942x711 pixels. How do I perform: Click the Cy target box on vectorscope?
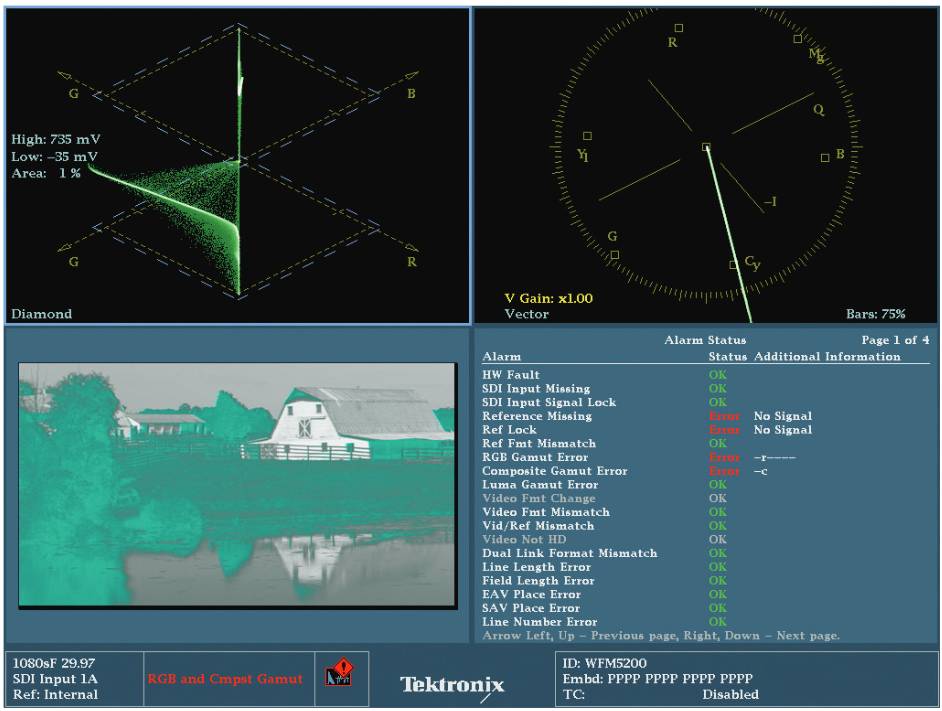[733, 265]
